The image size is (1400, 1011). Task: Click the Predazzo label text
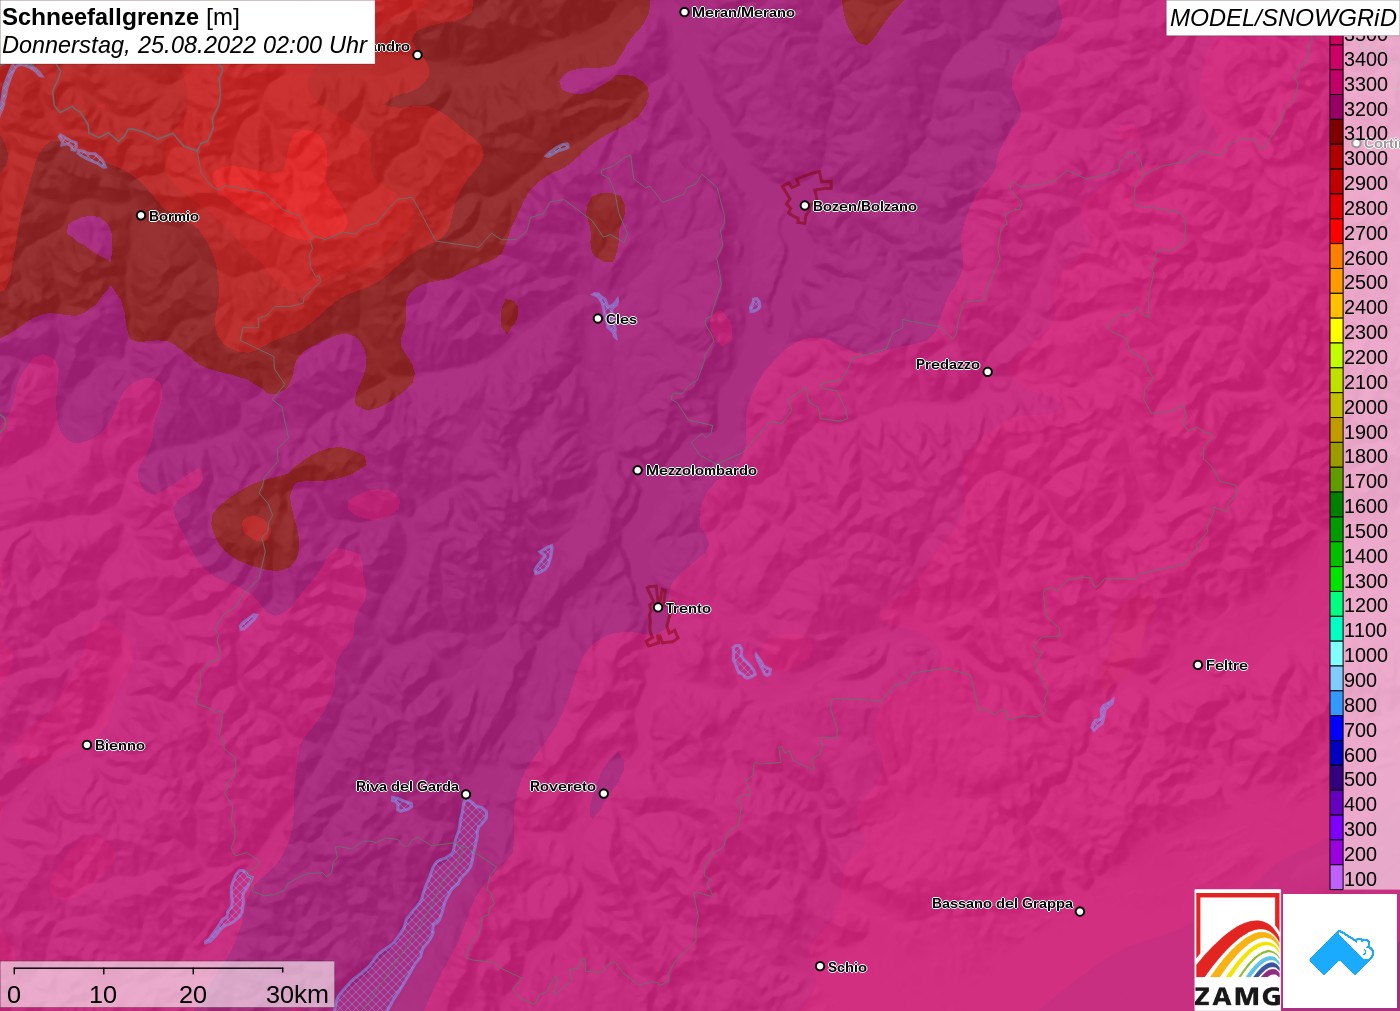[x=948, y=364]
